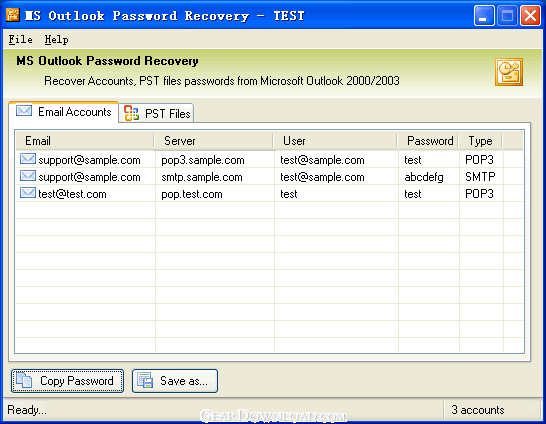Sort by the Password column header
Viewport: 546px width, 424px height.
click(x=428, y=141)
